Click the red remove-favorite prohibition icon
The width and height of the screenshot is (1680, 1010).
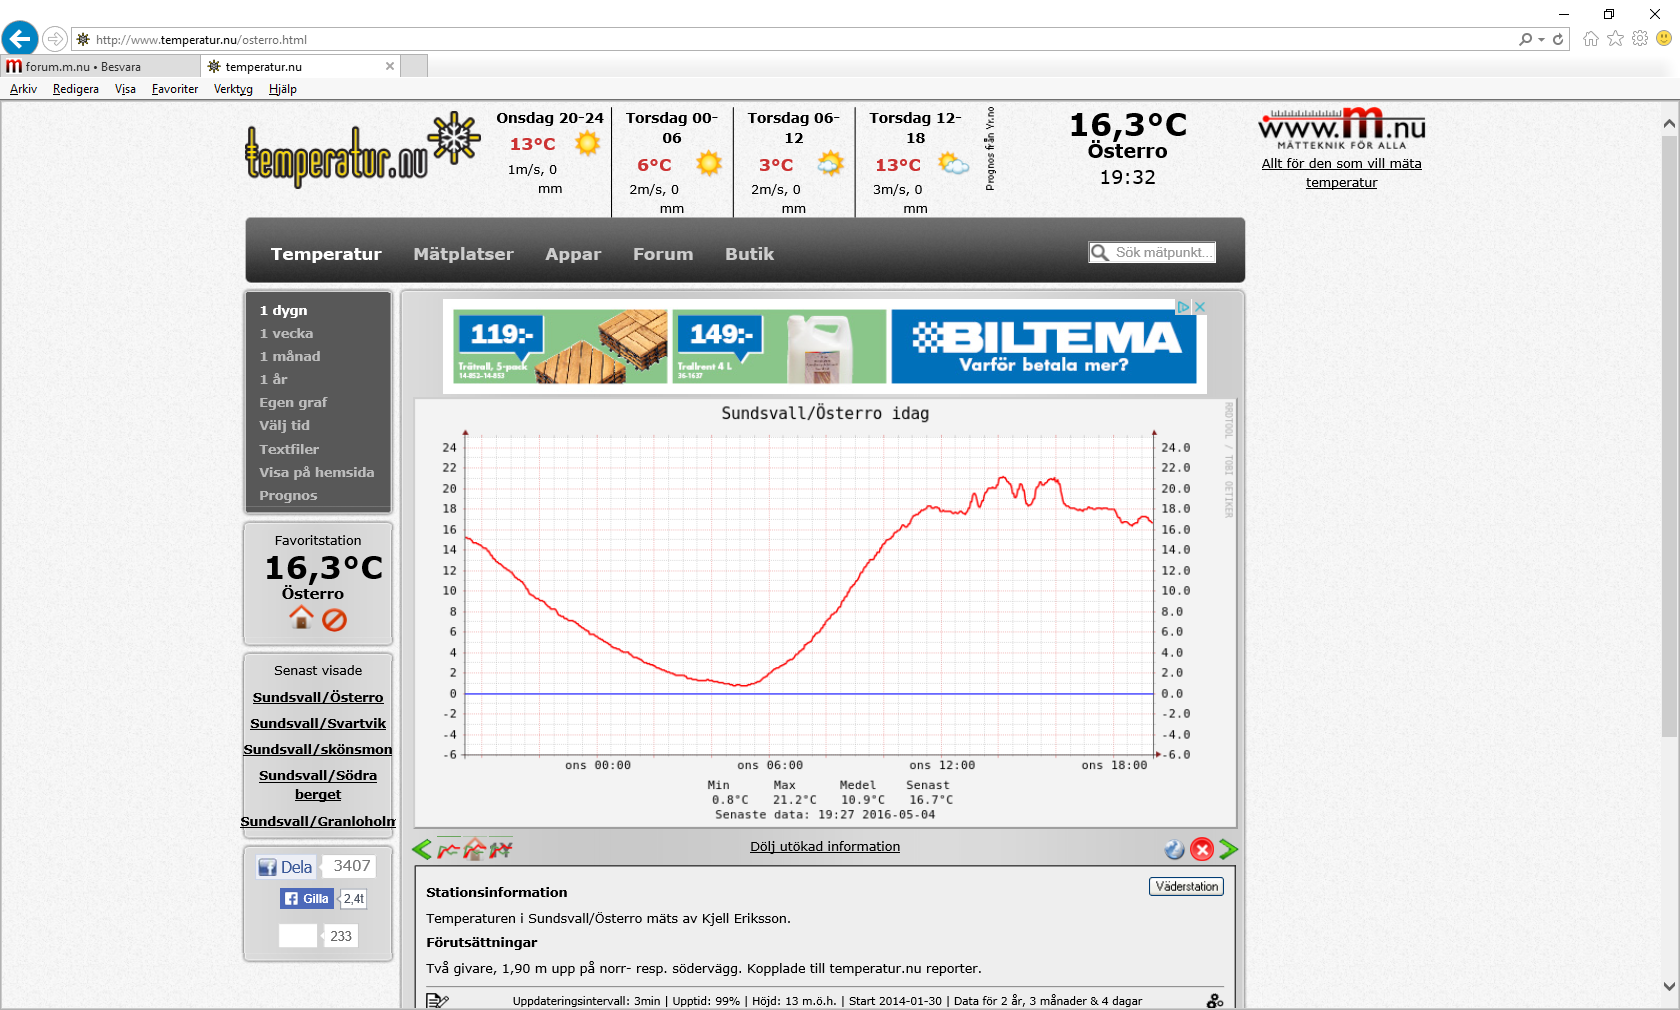point(335,620)
